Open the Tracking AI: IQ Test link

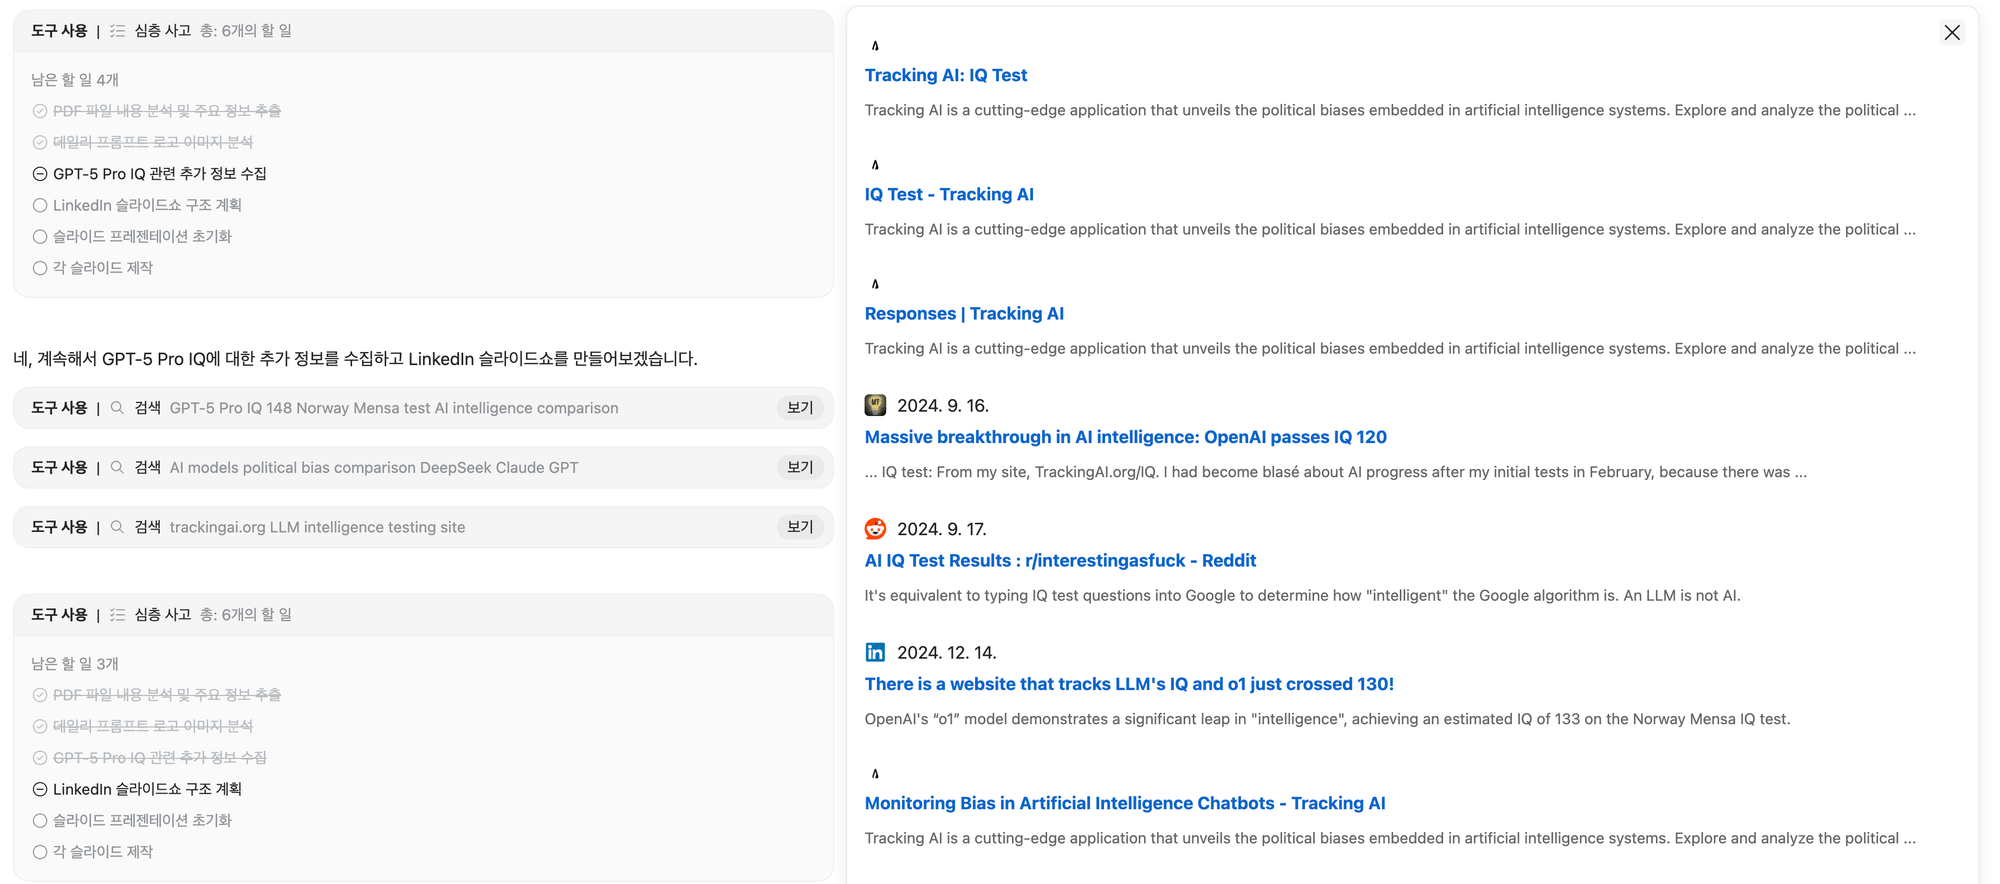[945, 75]
